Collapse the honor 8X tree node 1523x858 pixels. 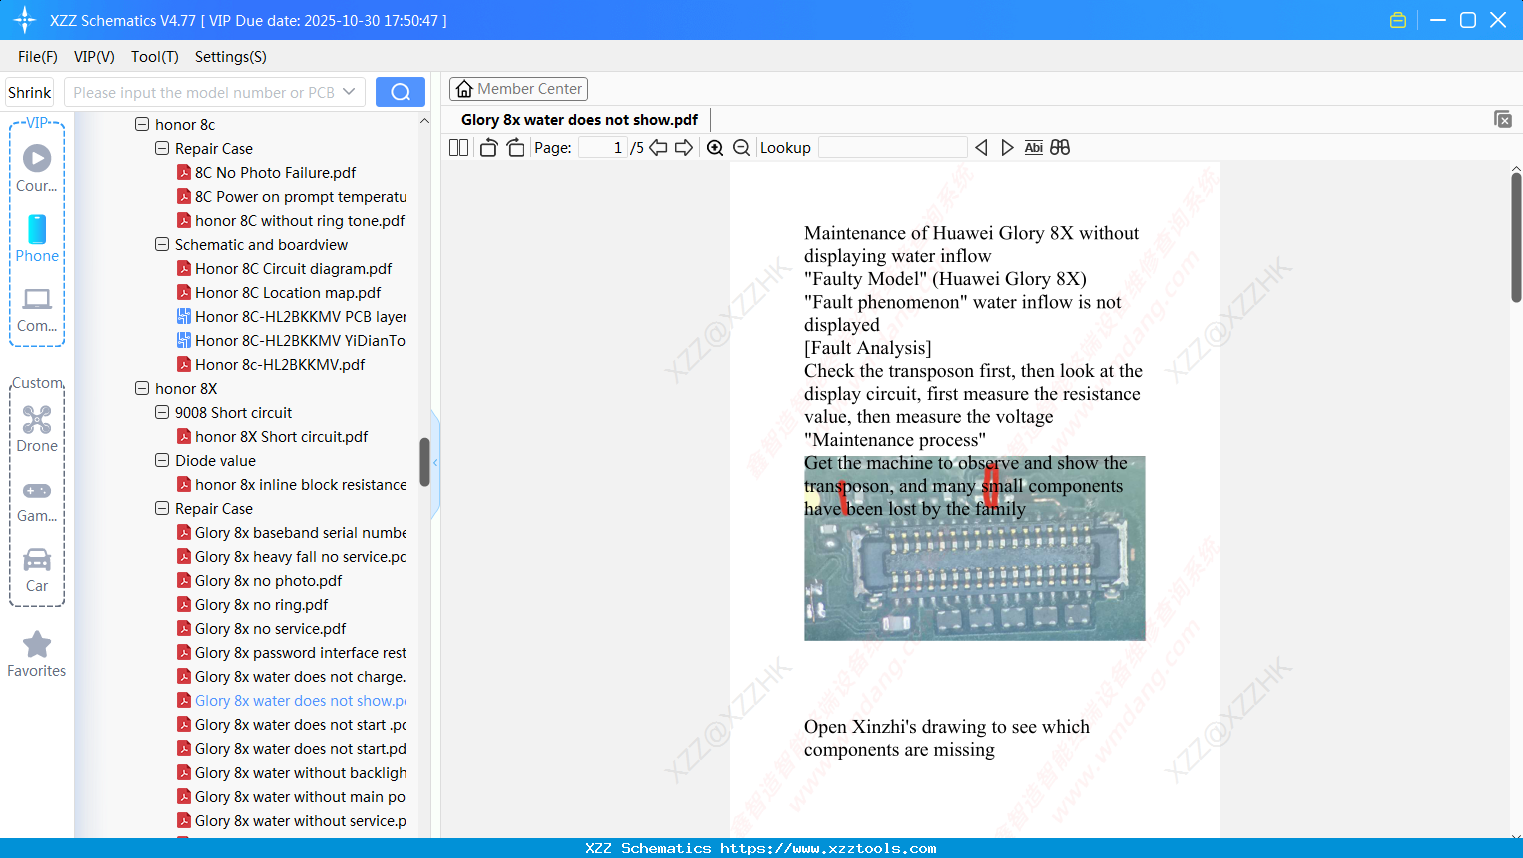coord(142,388)
